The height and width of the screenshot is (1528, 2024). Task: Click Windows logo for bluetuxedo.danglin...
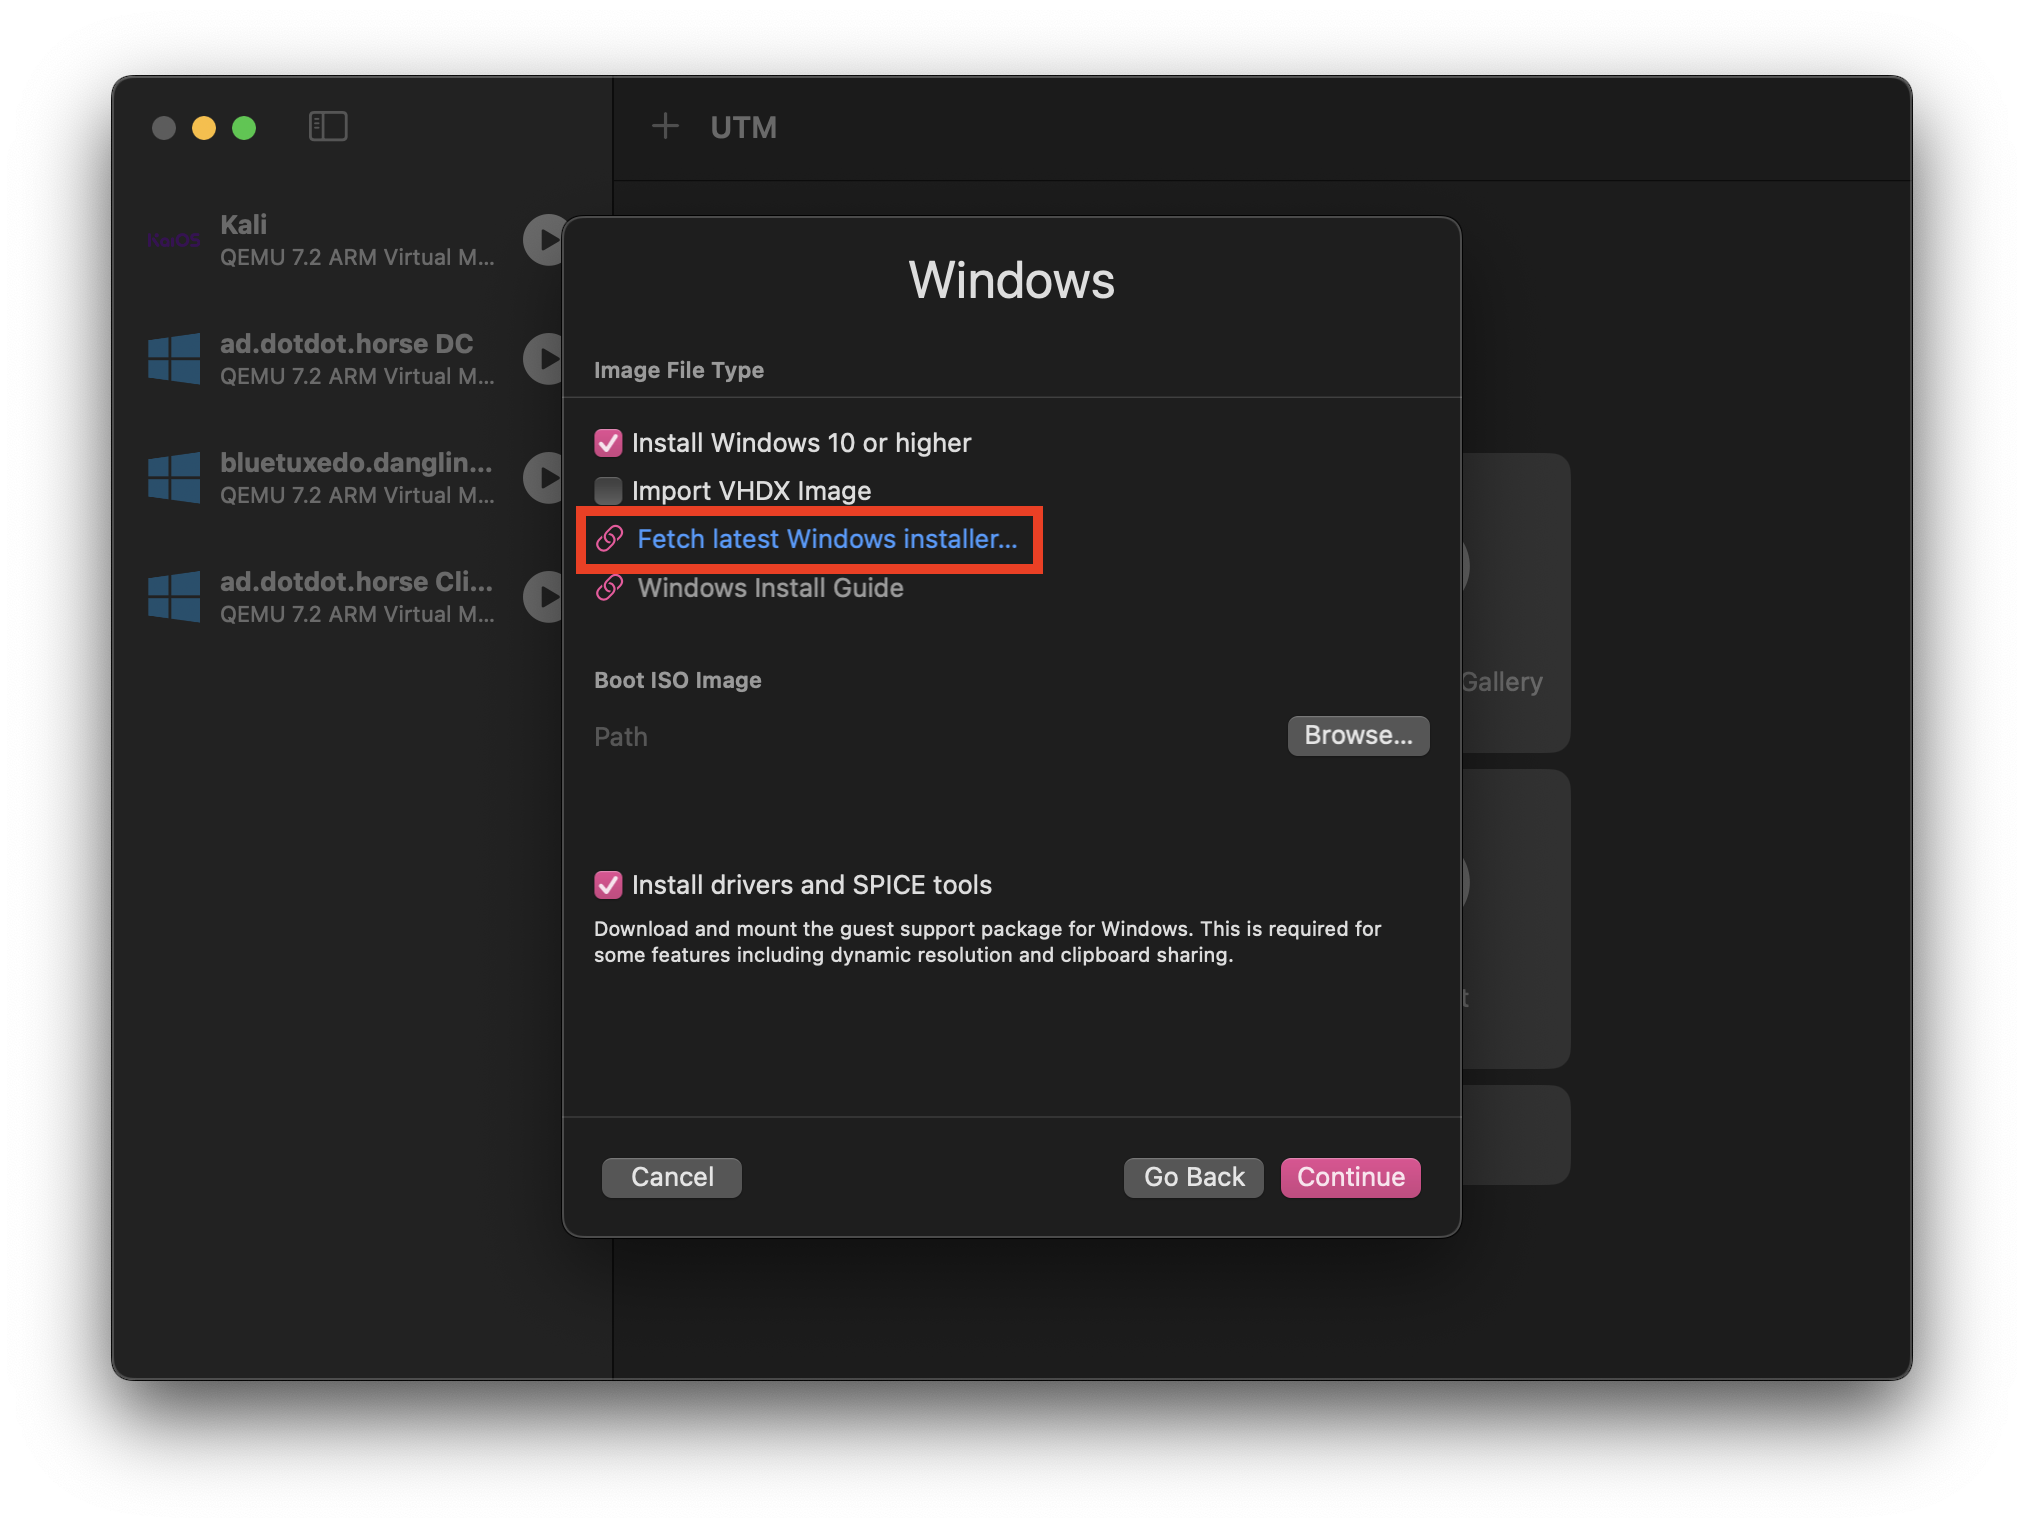[173, 478]
